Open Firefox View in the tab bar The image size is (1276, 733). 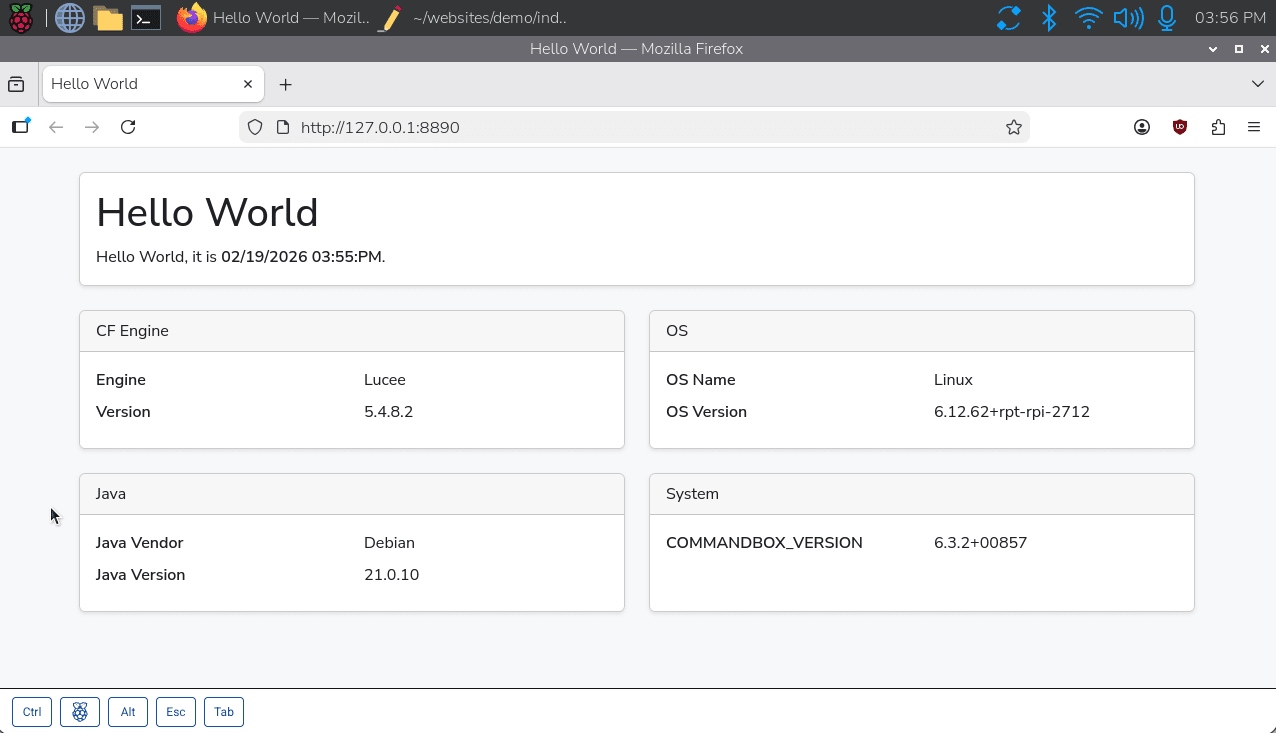click(16, 84)
